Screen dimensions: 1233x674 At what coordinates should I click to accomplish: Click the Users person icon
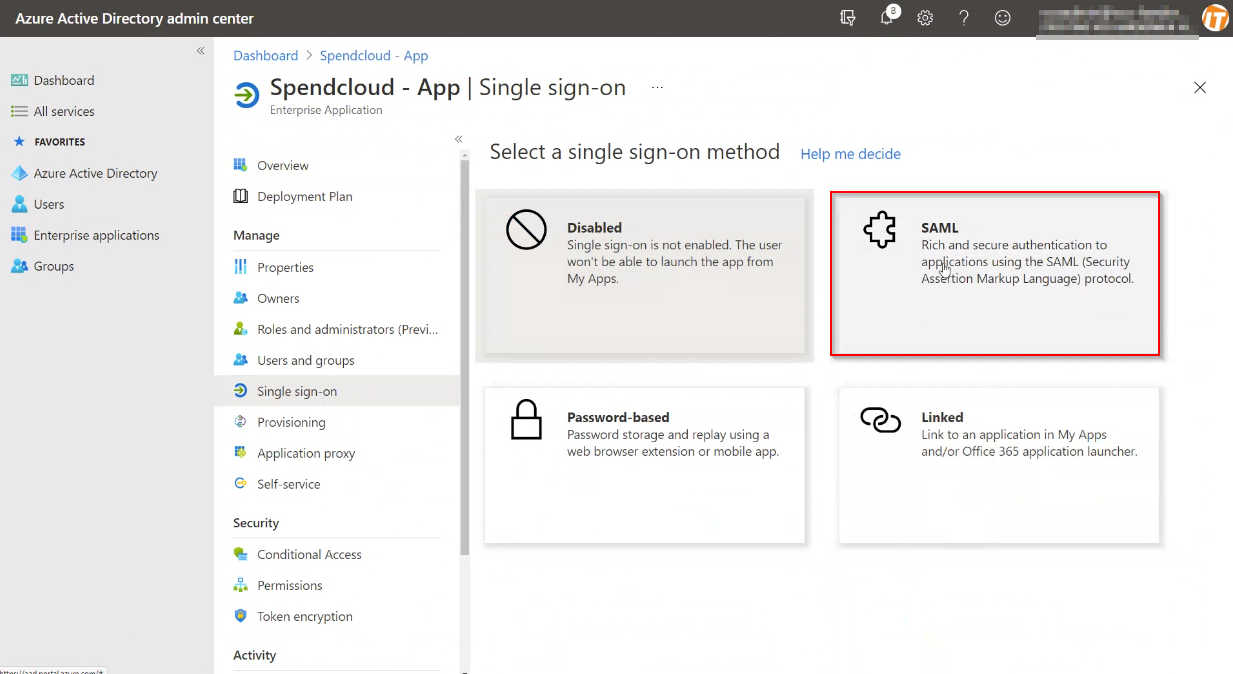pyautogui.click(x=19, y=204)
